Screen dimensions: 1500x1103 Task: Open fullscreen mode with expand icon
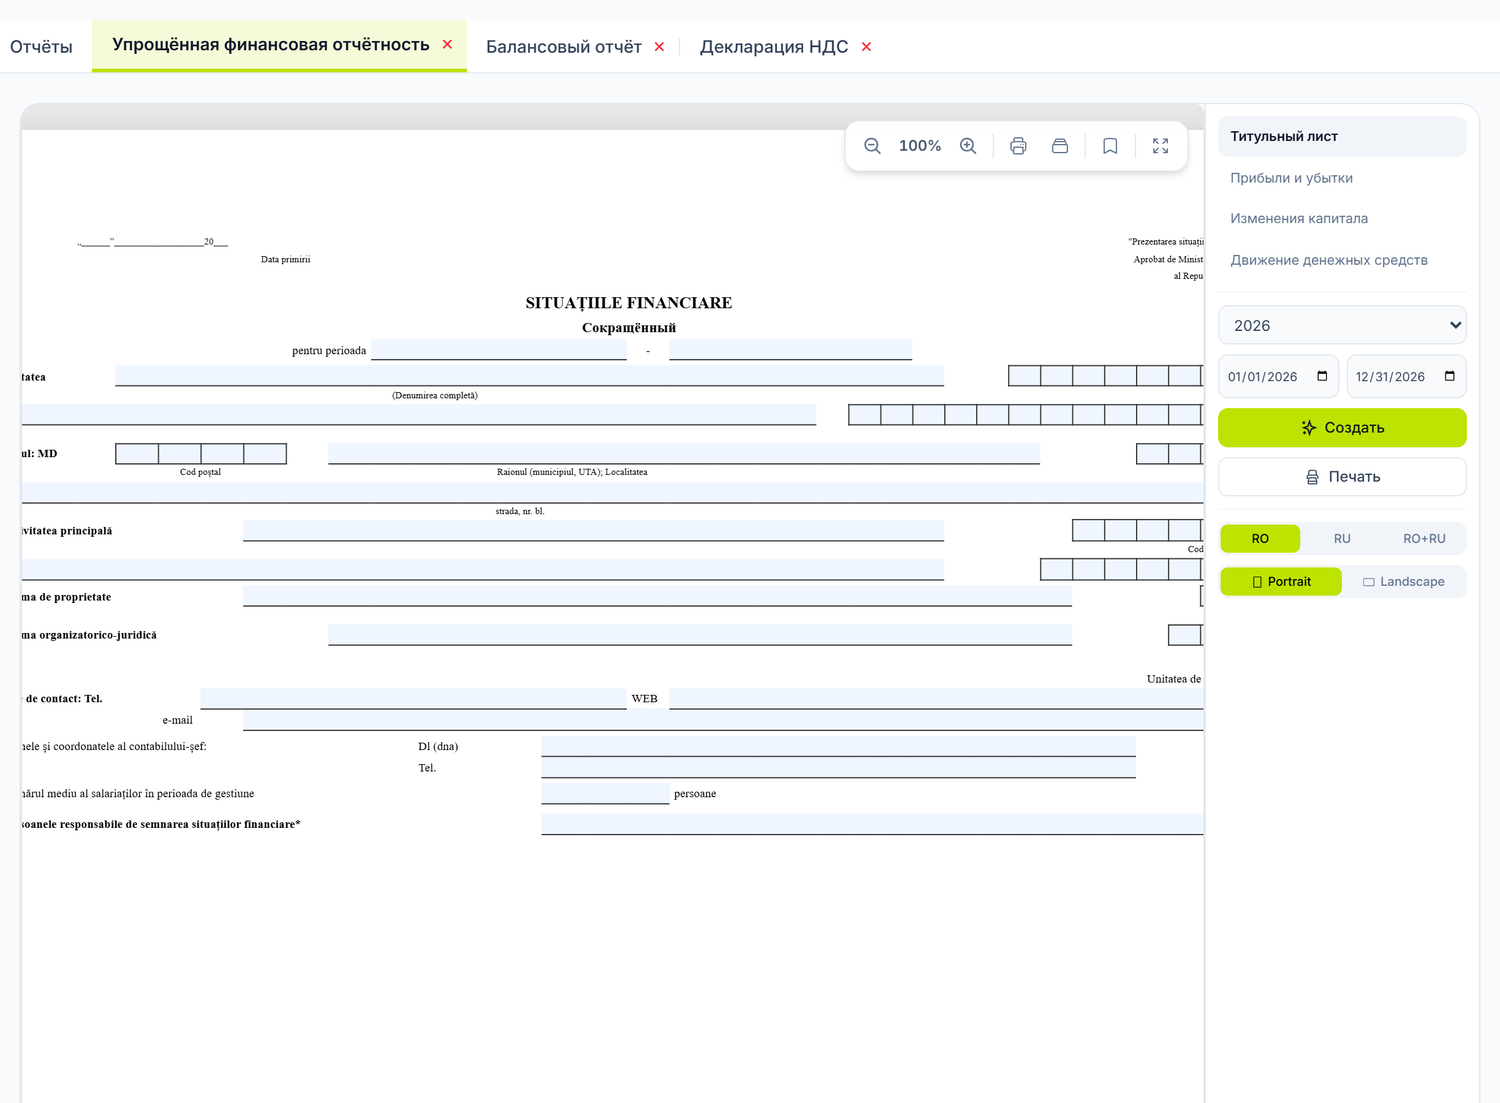tap(1160, 146)
